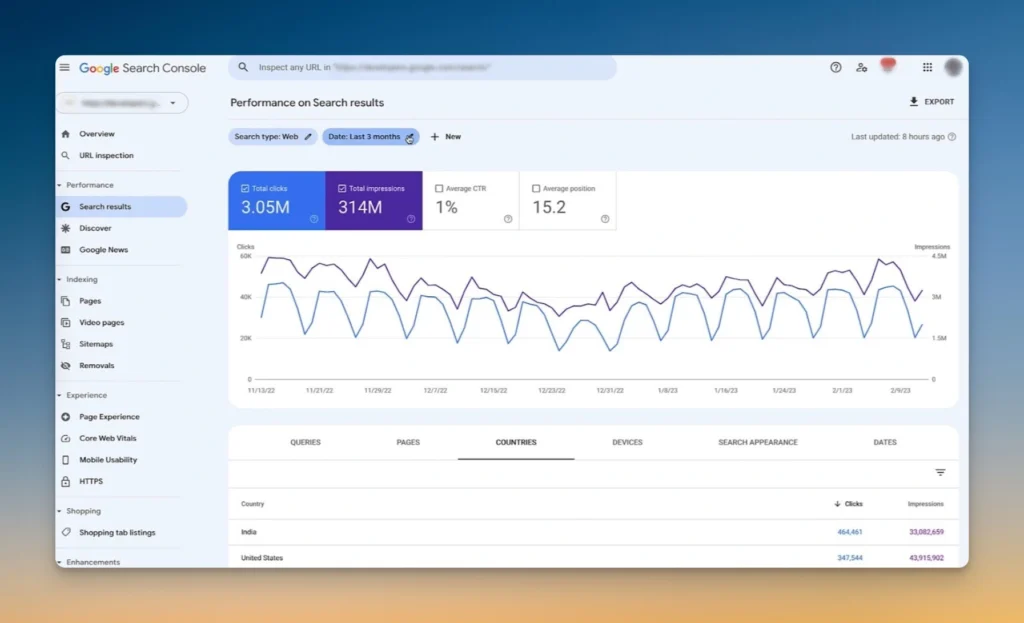Open the HTTPS report icon

pyautogui.click(x=68, y=481)
